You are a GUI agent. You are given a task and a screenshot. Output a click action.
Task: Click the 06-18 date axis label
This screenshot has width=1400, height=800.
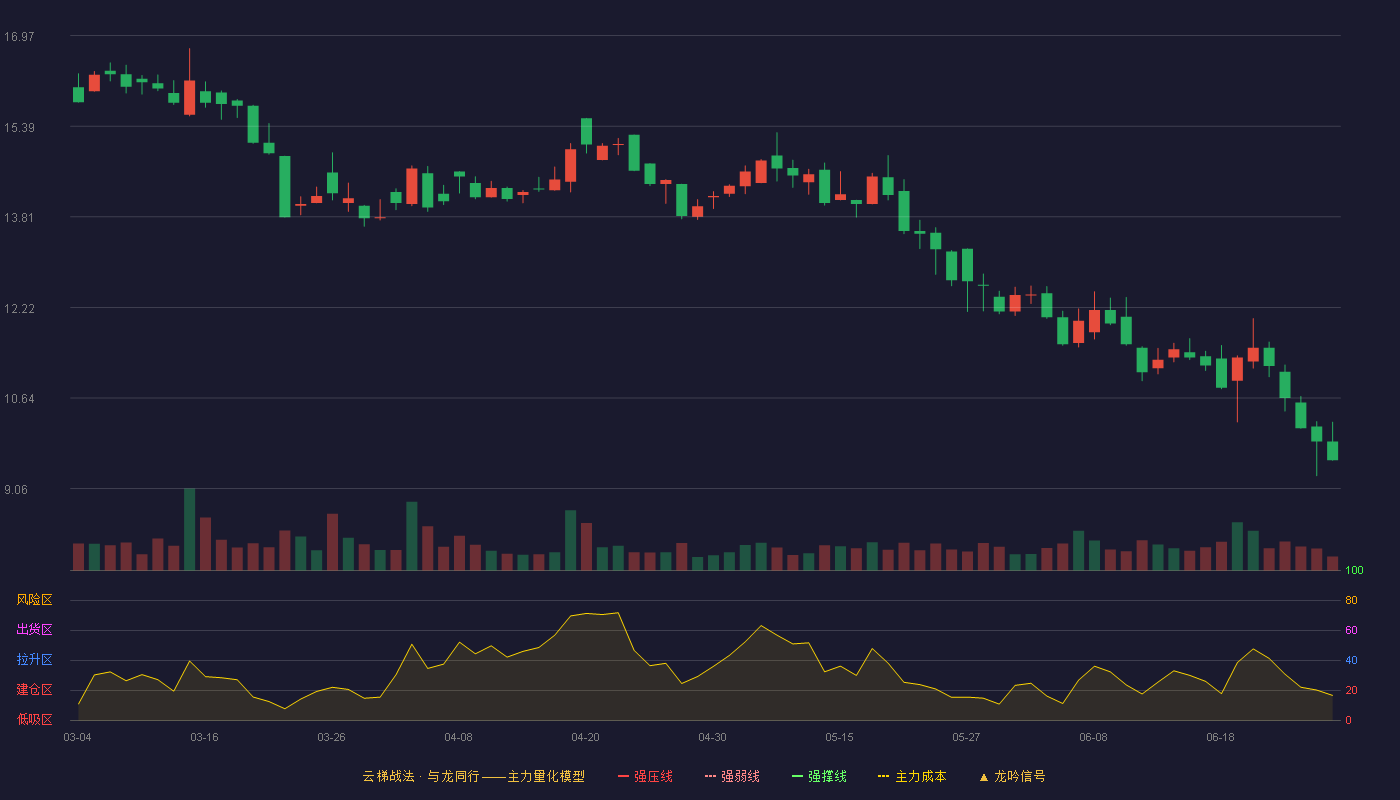tap(1220, 737)
